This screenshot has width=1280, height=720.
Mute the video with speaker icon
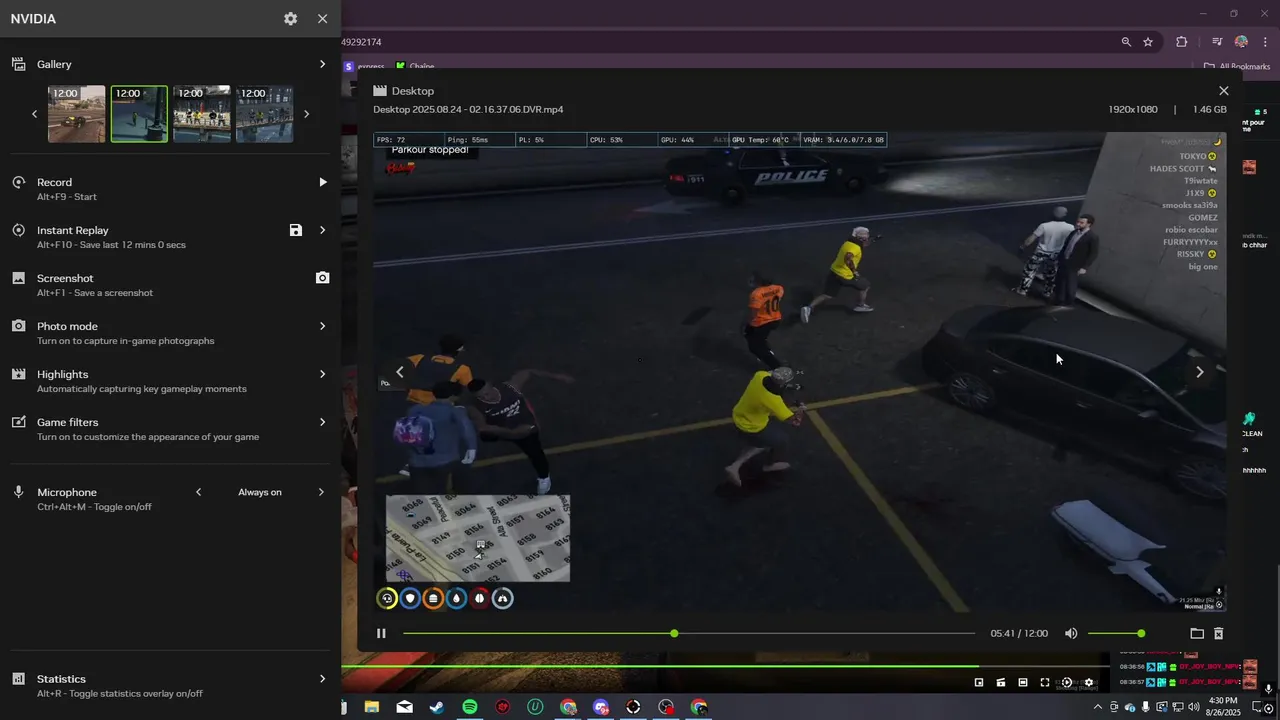(x=1071, y=633)
